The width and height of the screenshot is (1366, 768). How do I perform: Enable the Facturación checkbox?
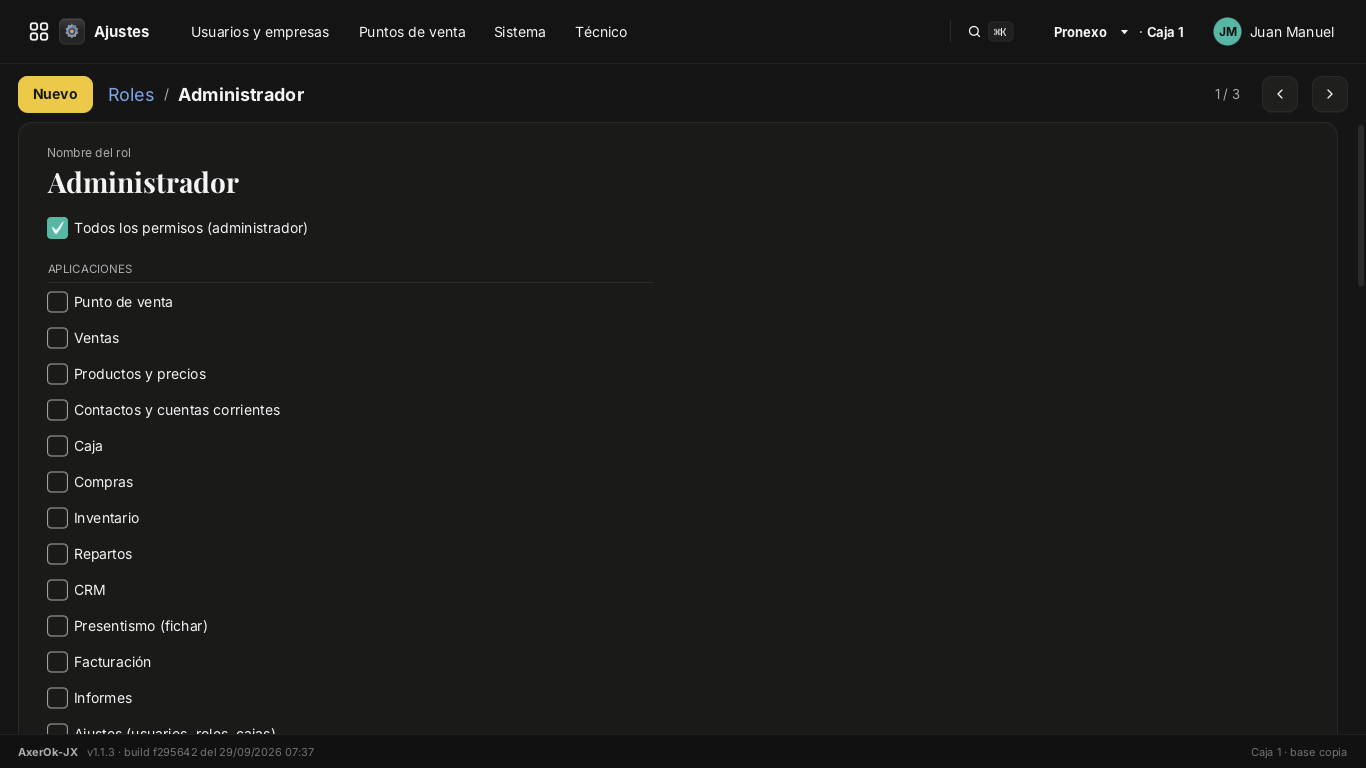pyautogui.click(x=57, y=662)
